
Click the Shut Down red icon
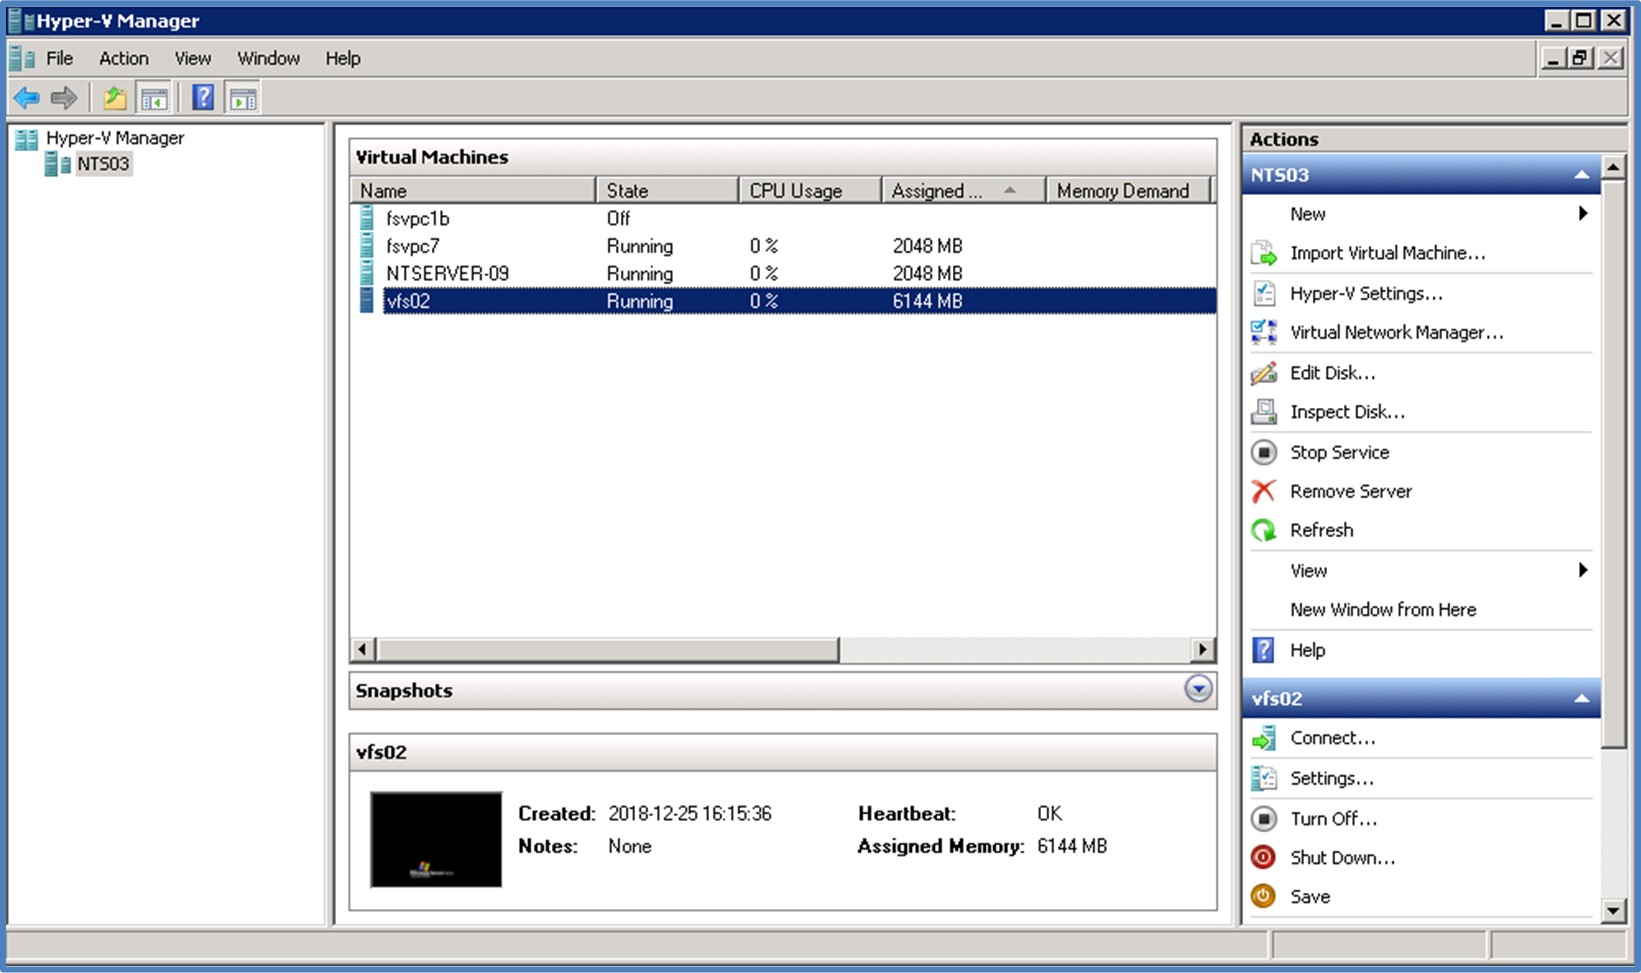[x=1264, y=858]
